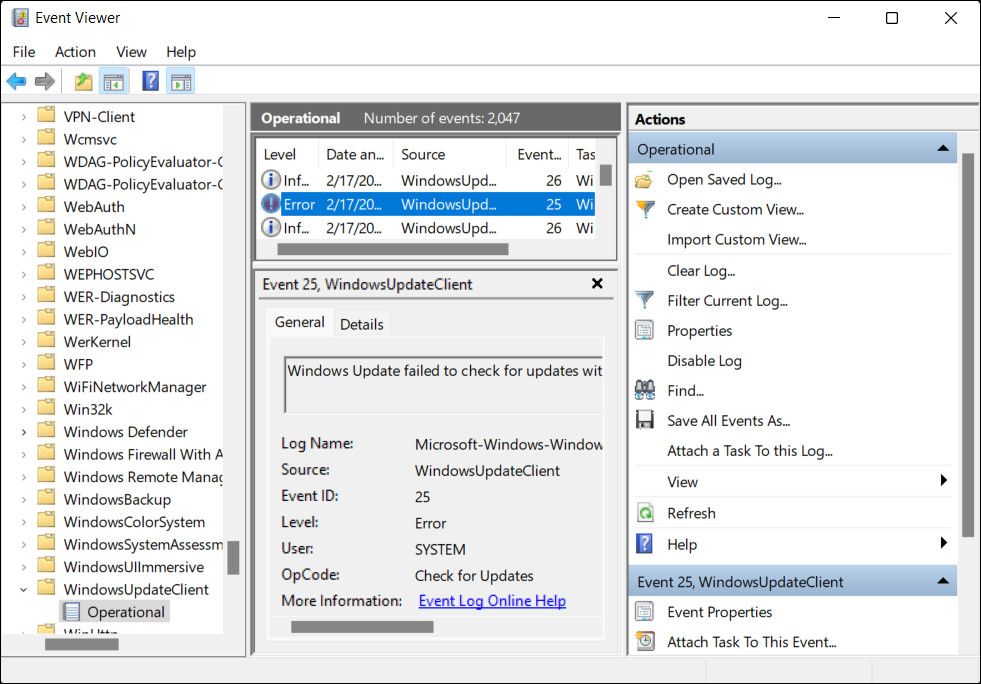Click the Operational log icon in the tree
The width and height of the screenshot is (981, 684).
[72, 611]
